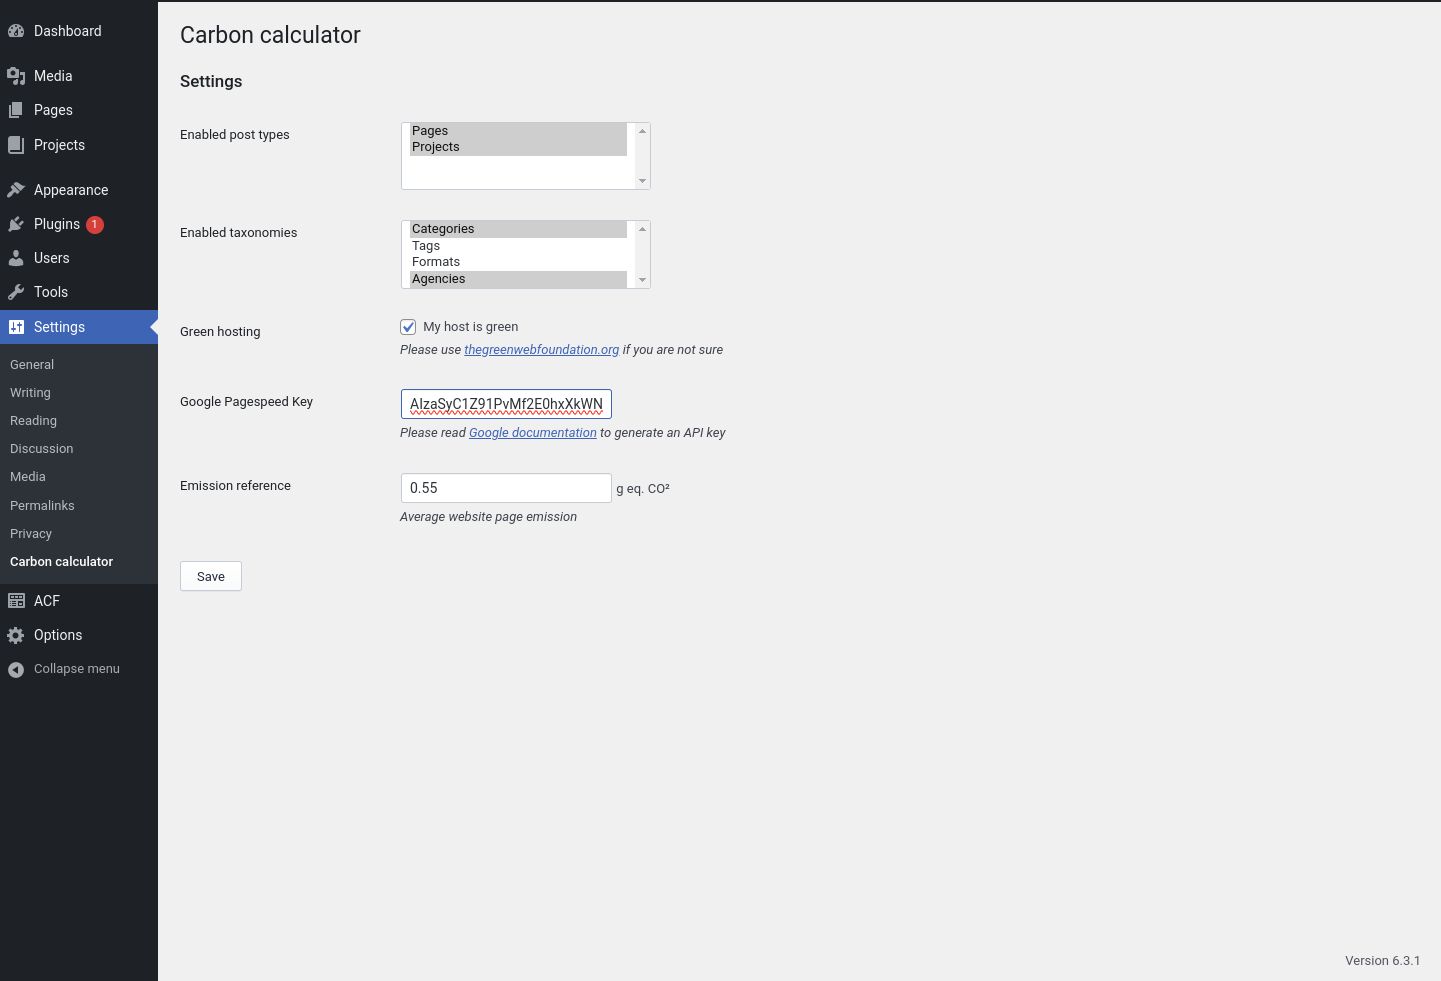
Task: Go to the Projects menu
Action: click(x=79, y=145)
